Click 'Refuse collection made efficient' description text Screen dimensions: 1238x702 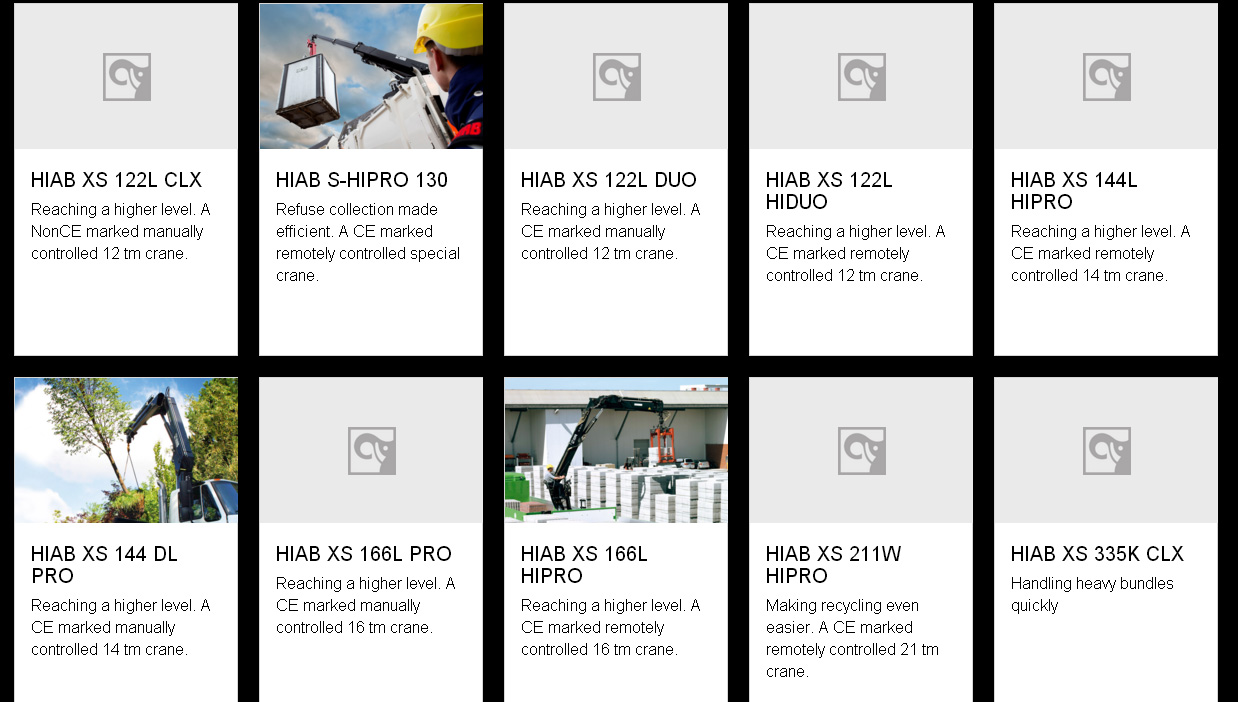(368, 242)
